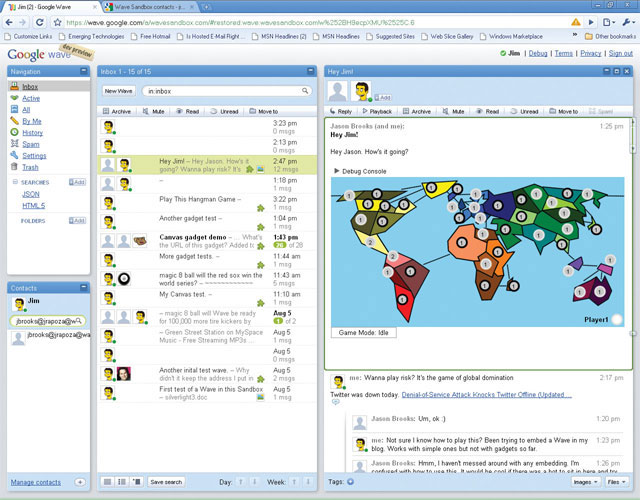The height and width of the screenshot is (500, 640).
Task: Open the Chrome page menu dropdown
Action: (609, 22)
